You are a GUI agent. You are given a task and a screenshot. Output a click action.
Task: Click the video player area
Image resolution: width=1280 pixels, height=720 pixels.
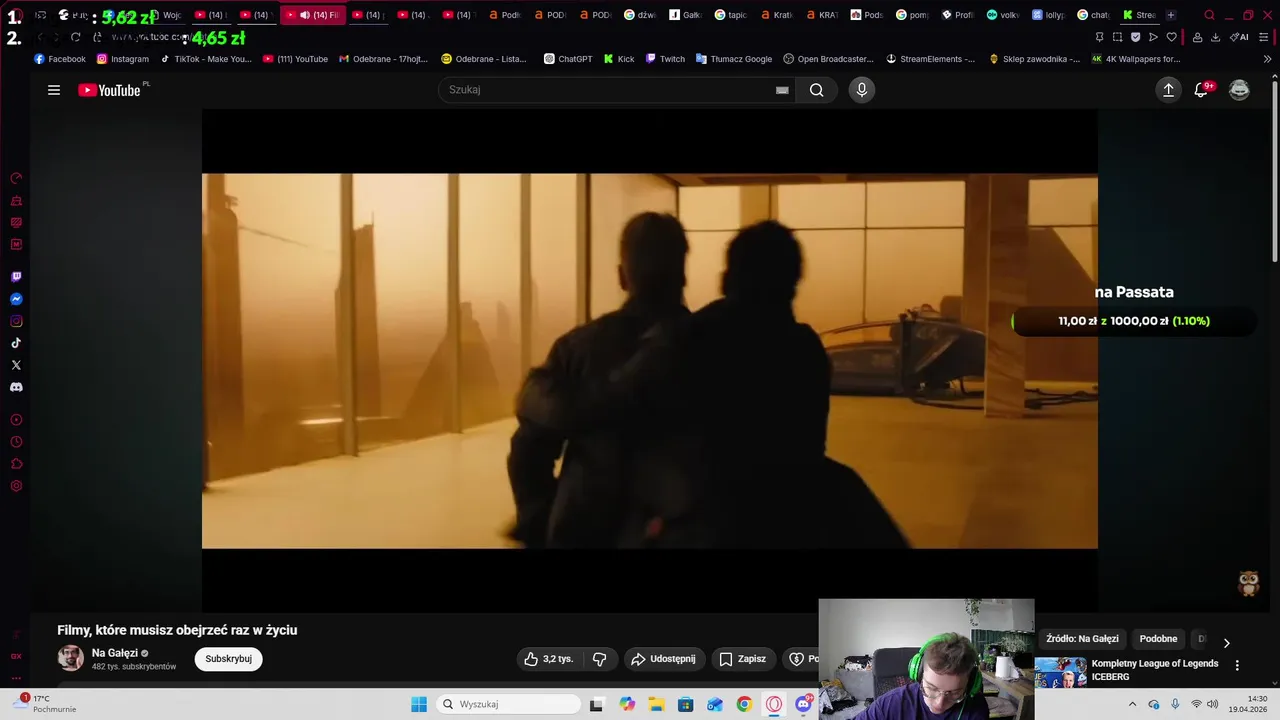[650, 361]
